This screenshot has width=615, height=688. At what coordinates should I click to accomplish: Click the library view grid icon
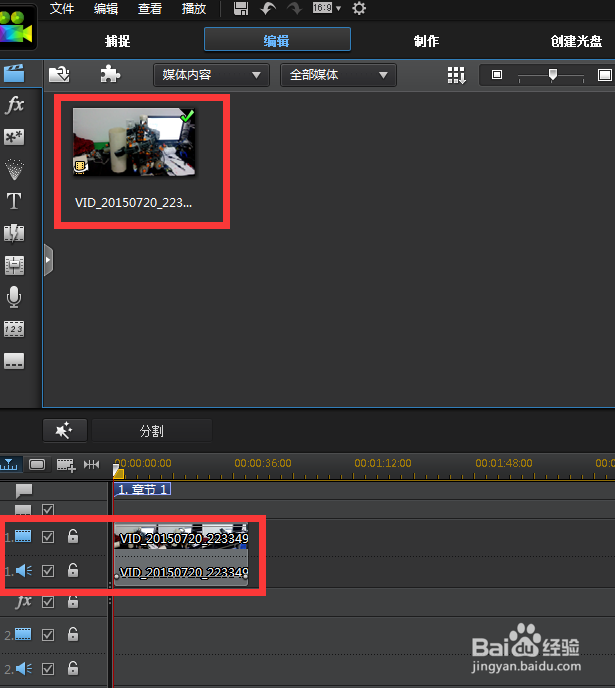pos(456,75)
